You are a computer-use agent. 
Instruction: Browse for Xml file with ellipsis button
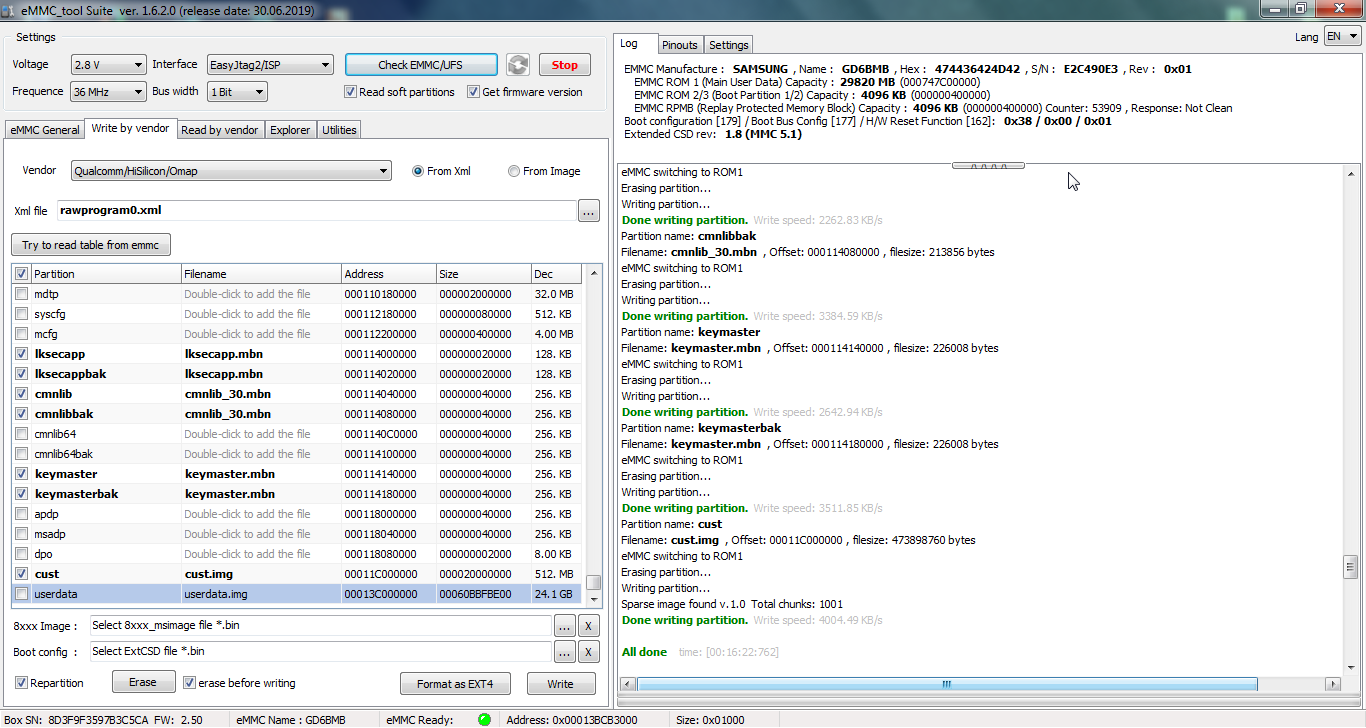[x=588, y=211]
